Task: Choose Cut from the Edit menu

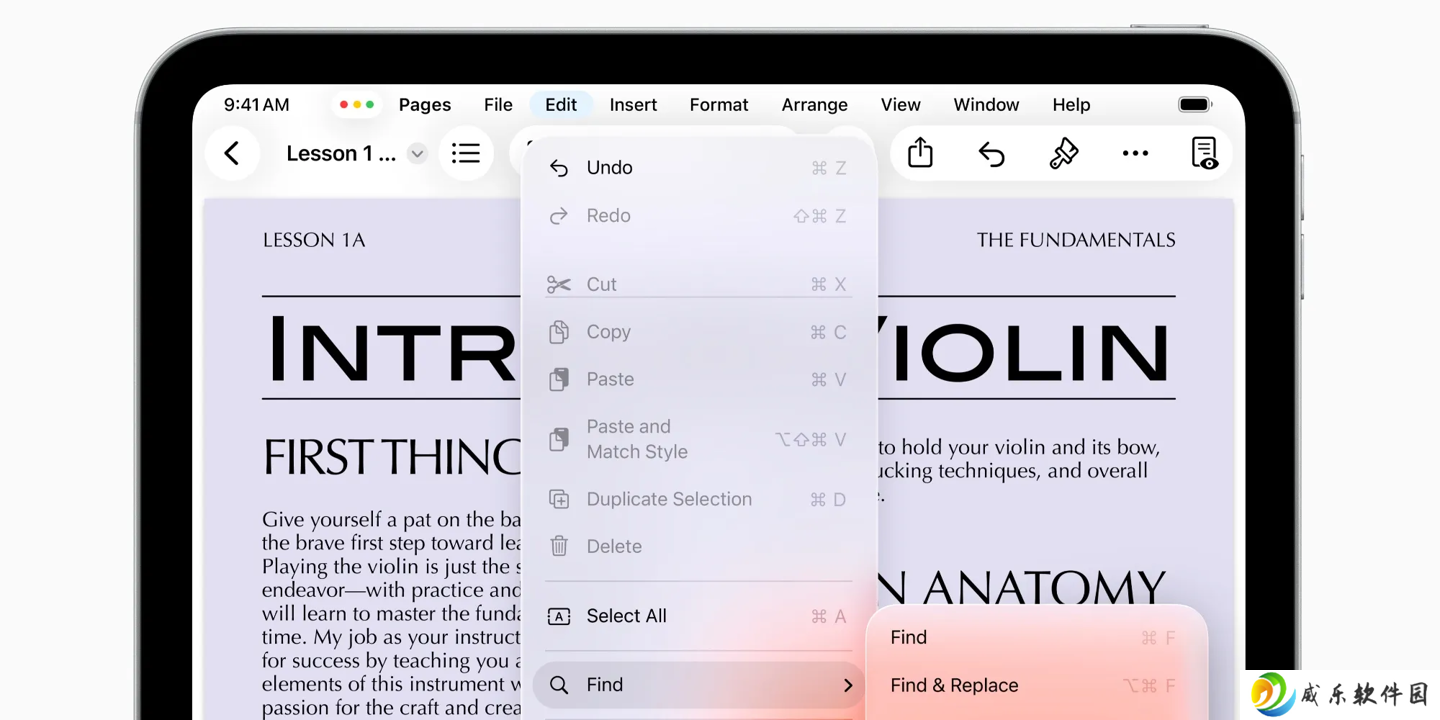Action: 698,284
